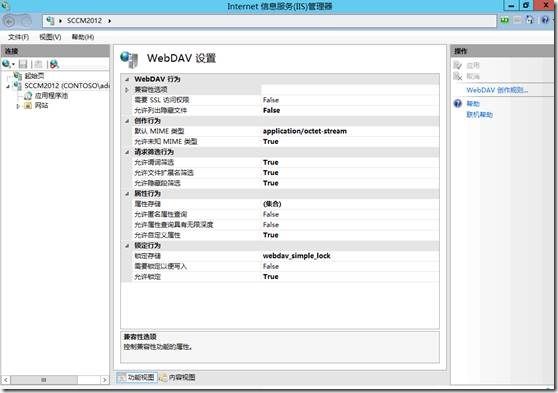The image size is (558, 393).
Task: Select the 允许自定义属性 property name
Action: [157, 235]
